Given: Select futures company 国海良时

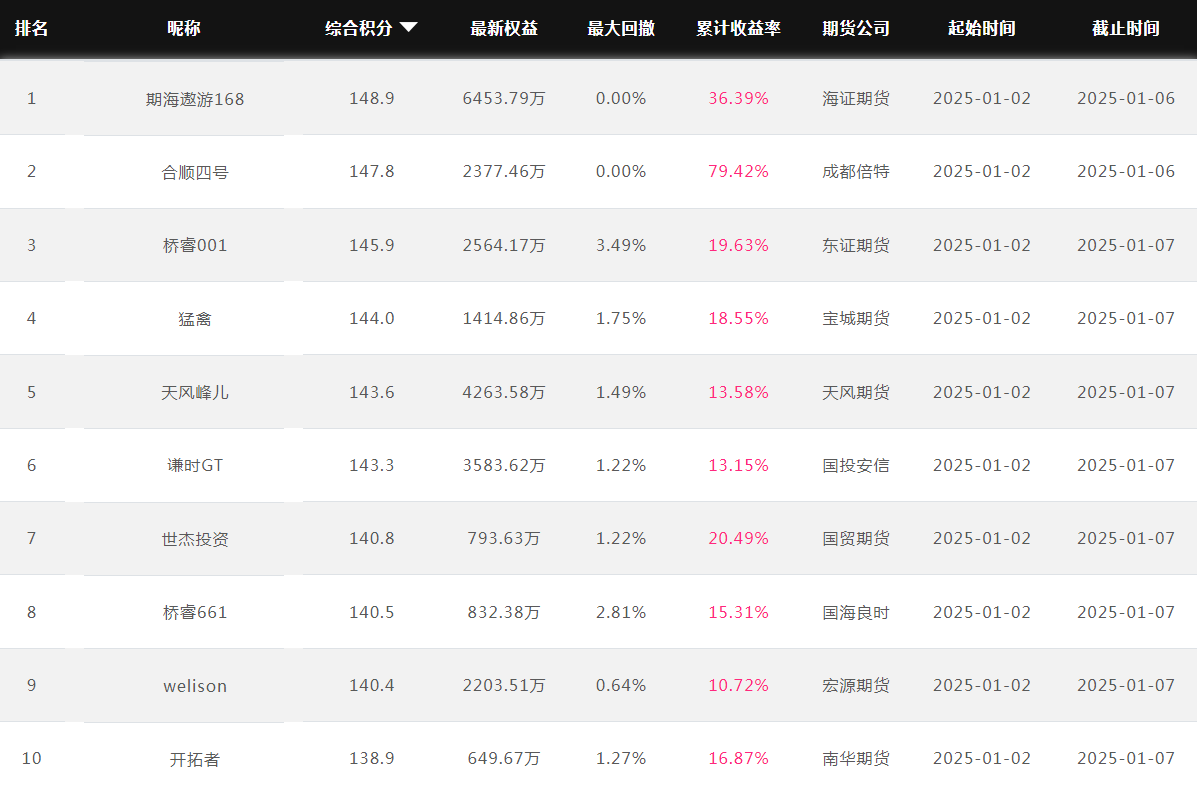Looking at the screenshot, I should click(x=856, y=612).
